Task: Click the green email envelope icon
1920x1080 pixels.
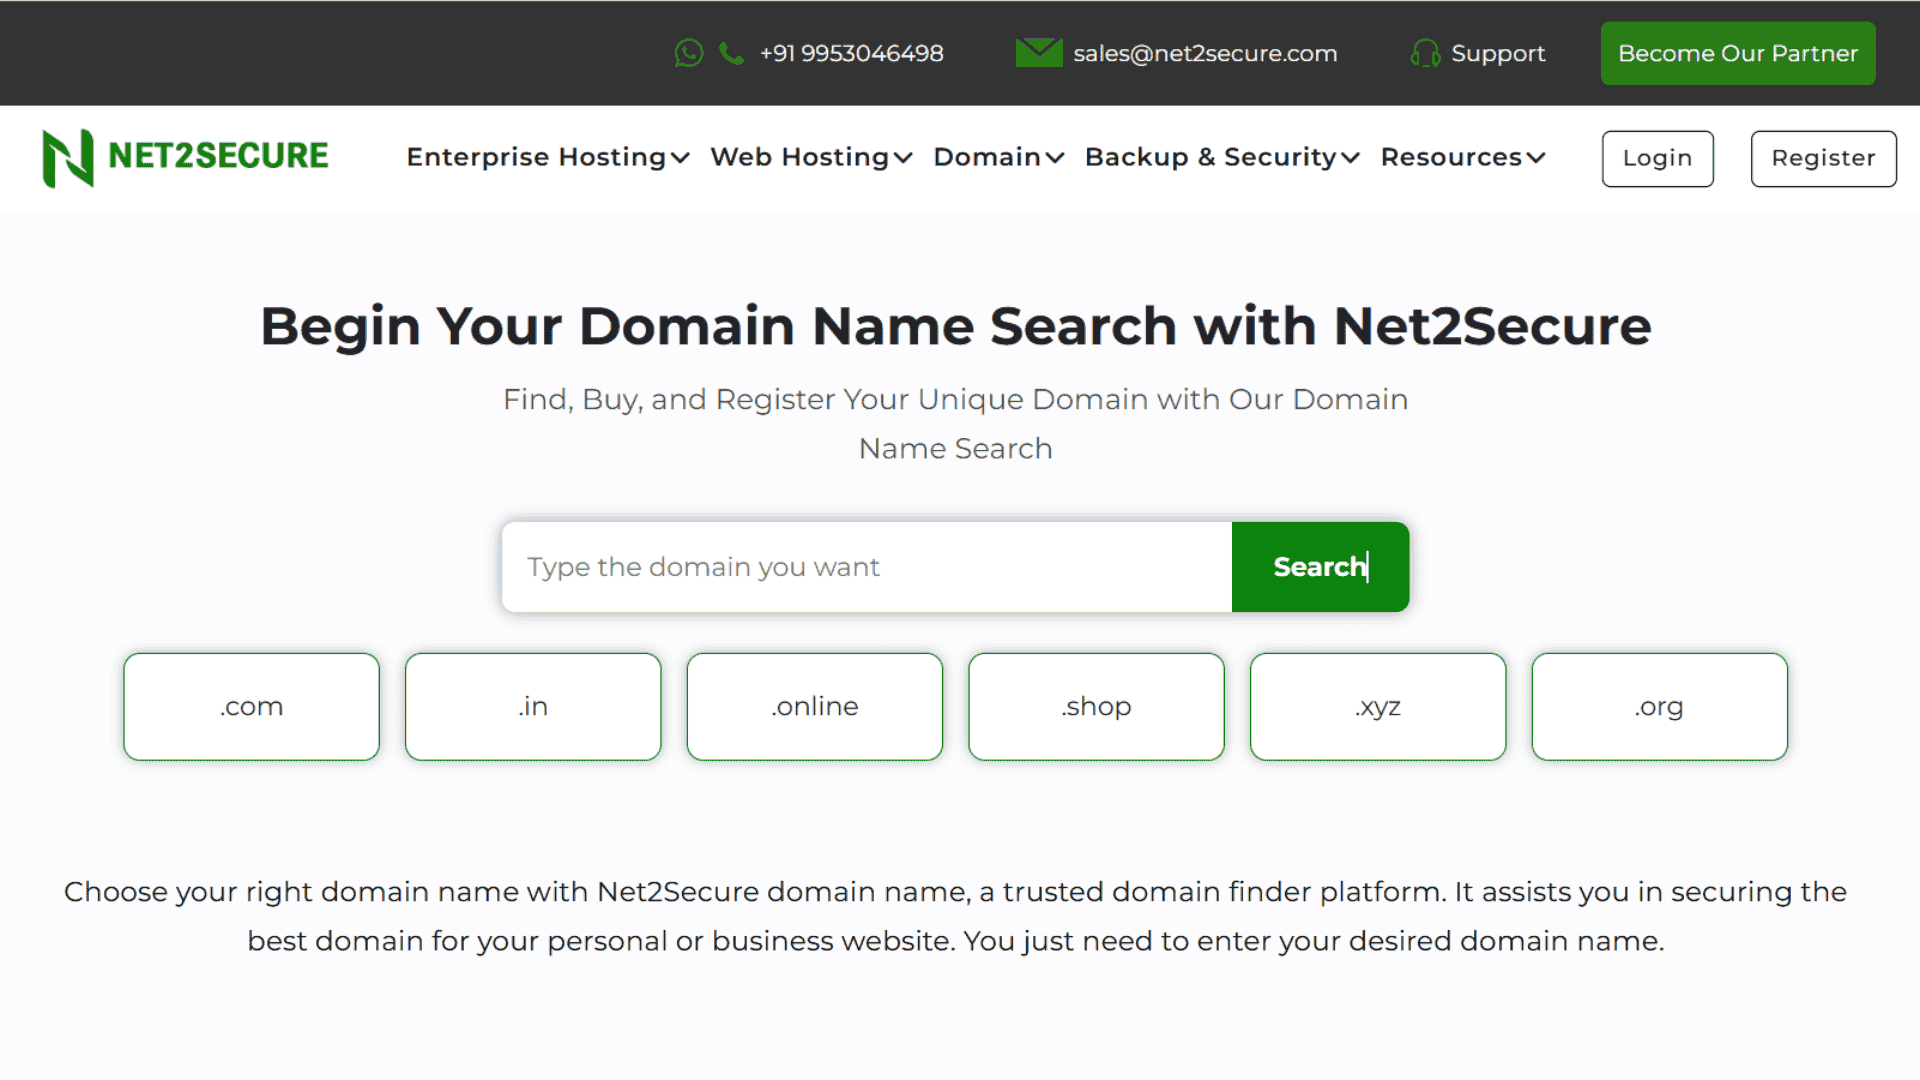Action: coord(1038,53)
